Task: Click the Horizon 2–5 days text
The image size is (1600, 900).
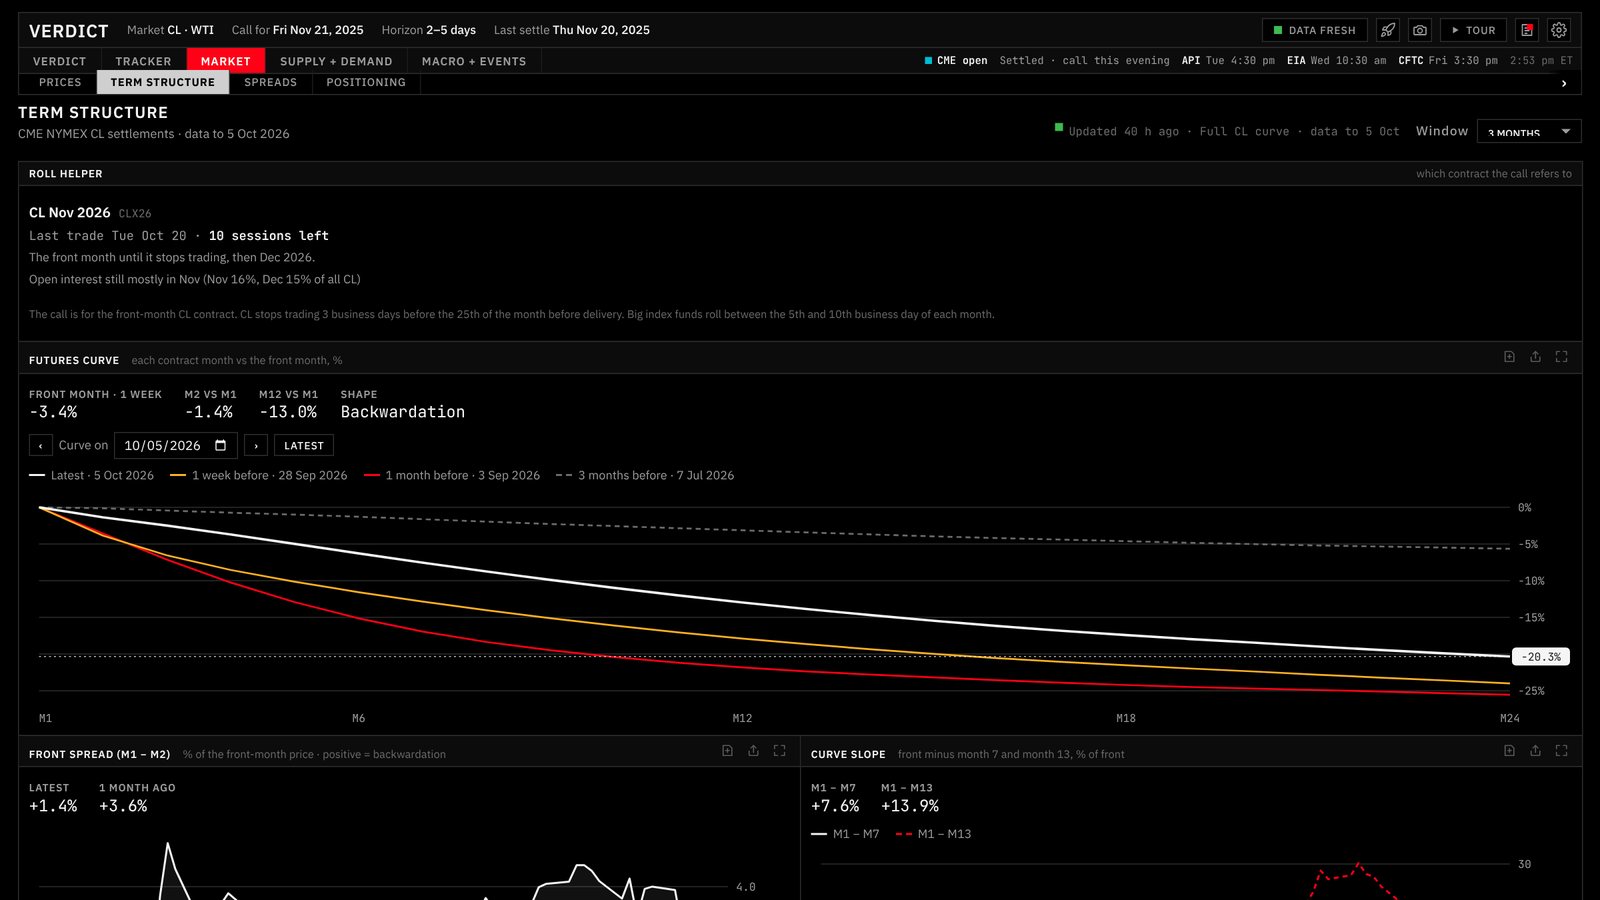Action: tap(429, 30)
